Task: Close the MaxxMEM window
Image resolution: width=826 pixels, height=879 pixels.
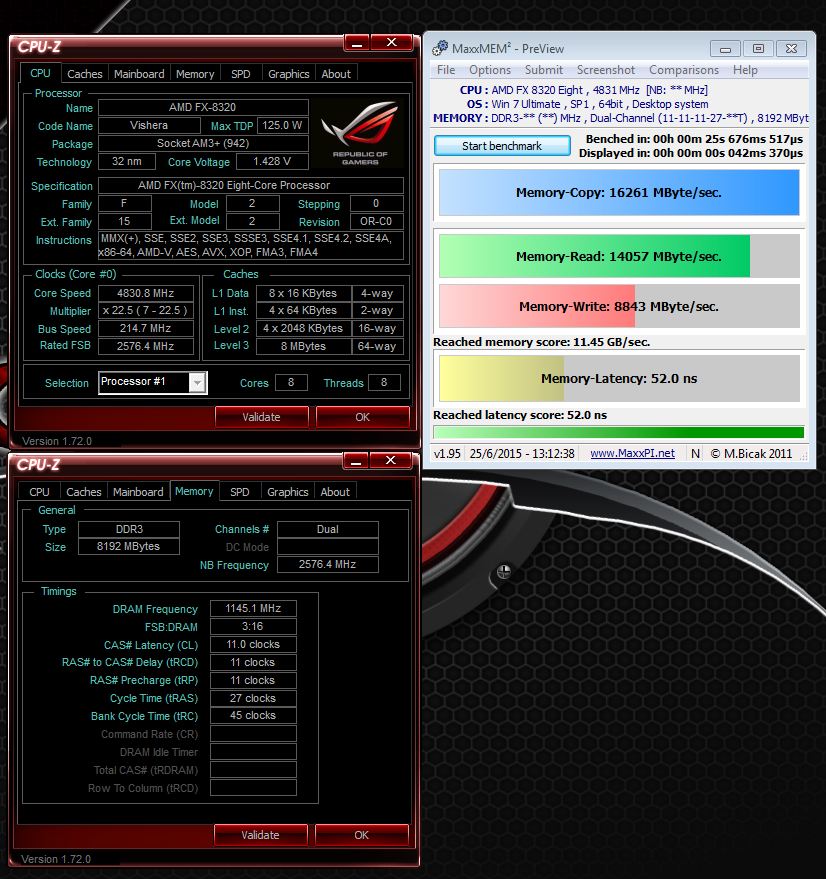Action: tap(791, 49)
